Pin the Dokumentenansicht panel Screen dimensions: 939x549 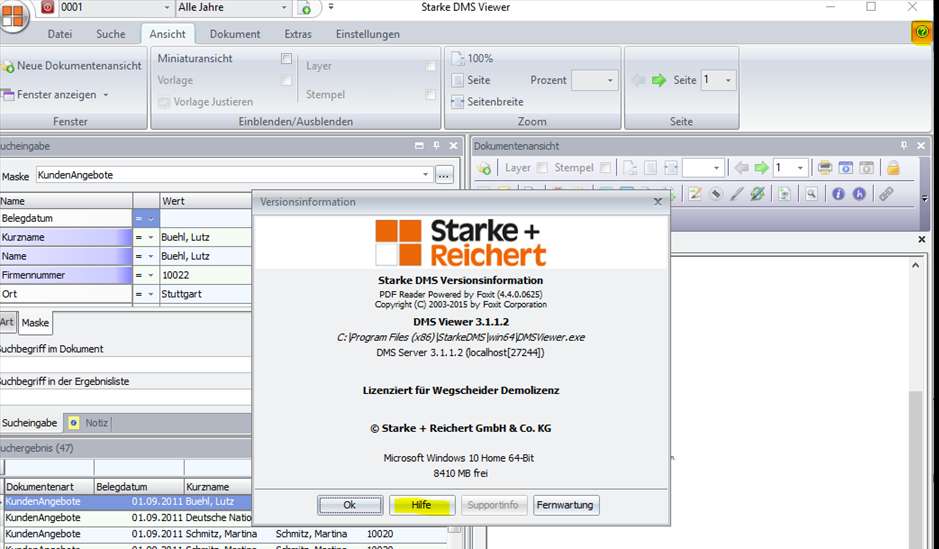(904, 145)
